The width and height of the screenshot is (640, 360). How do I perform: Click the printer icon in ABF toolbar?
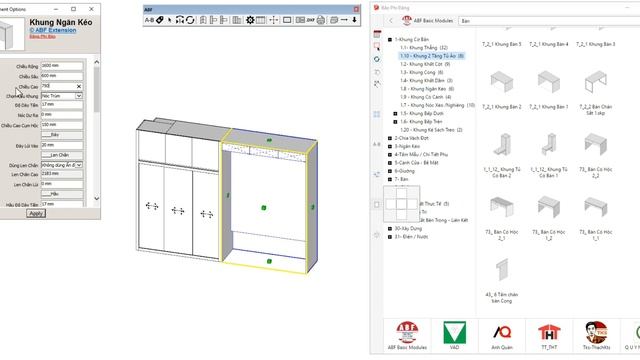click(x=321, y=20)
